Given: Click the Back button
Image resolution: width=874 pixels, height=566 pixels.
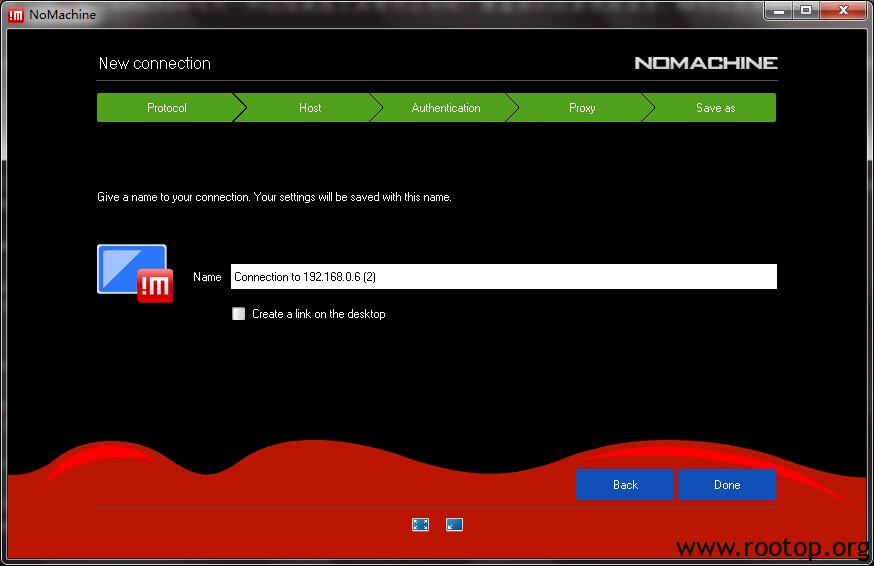Looking at the screenshot, I should (x=625, y=485).
